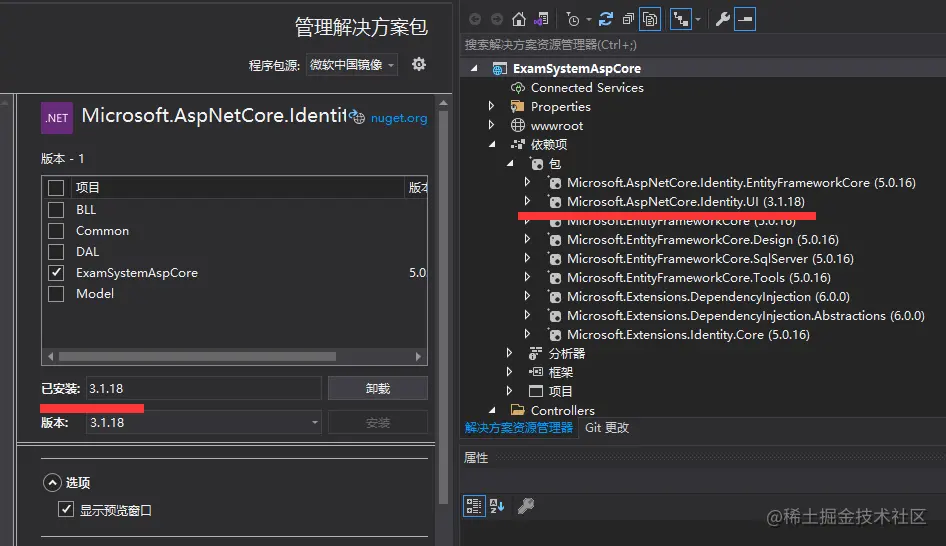The height and width of the screenshot is (546, 946).
Task: Switch between solutions and folder views icon
Action: (541, 19)
